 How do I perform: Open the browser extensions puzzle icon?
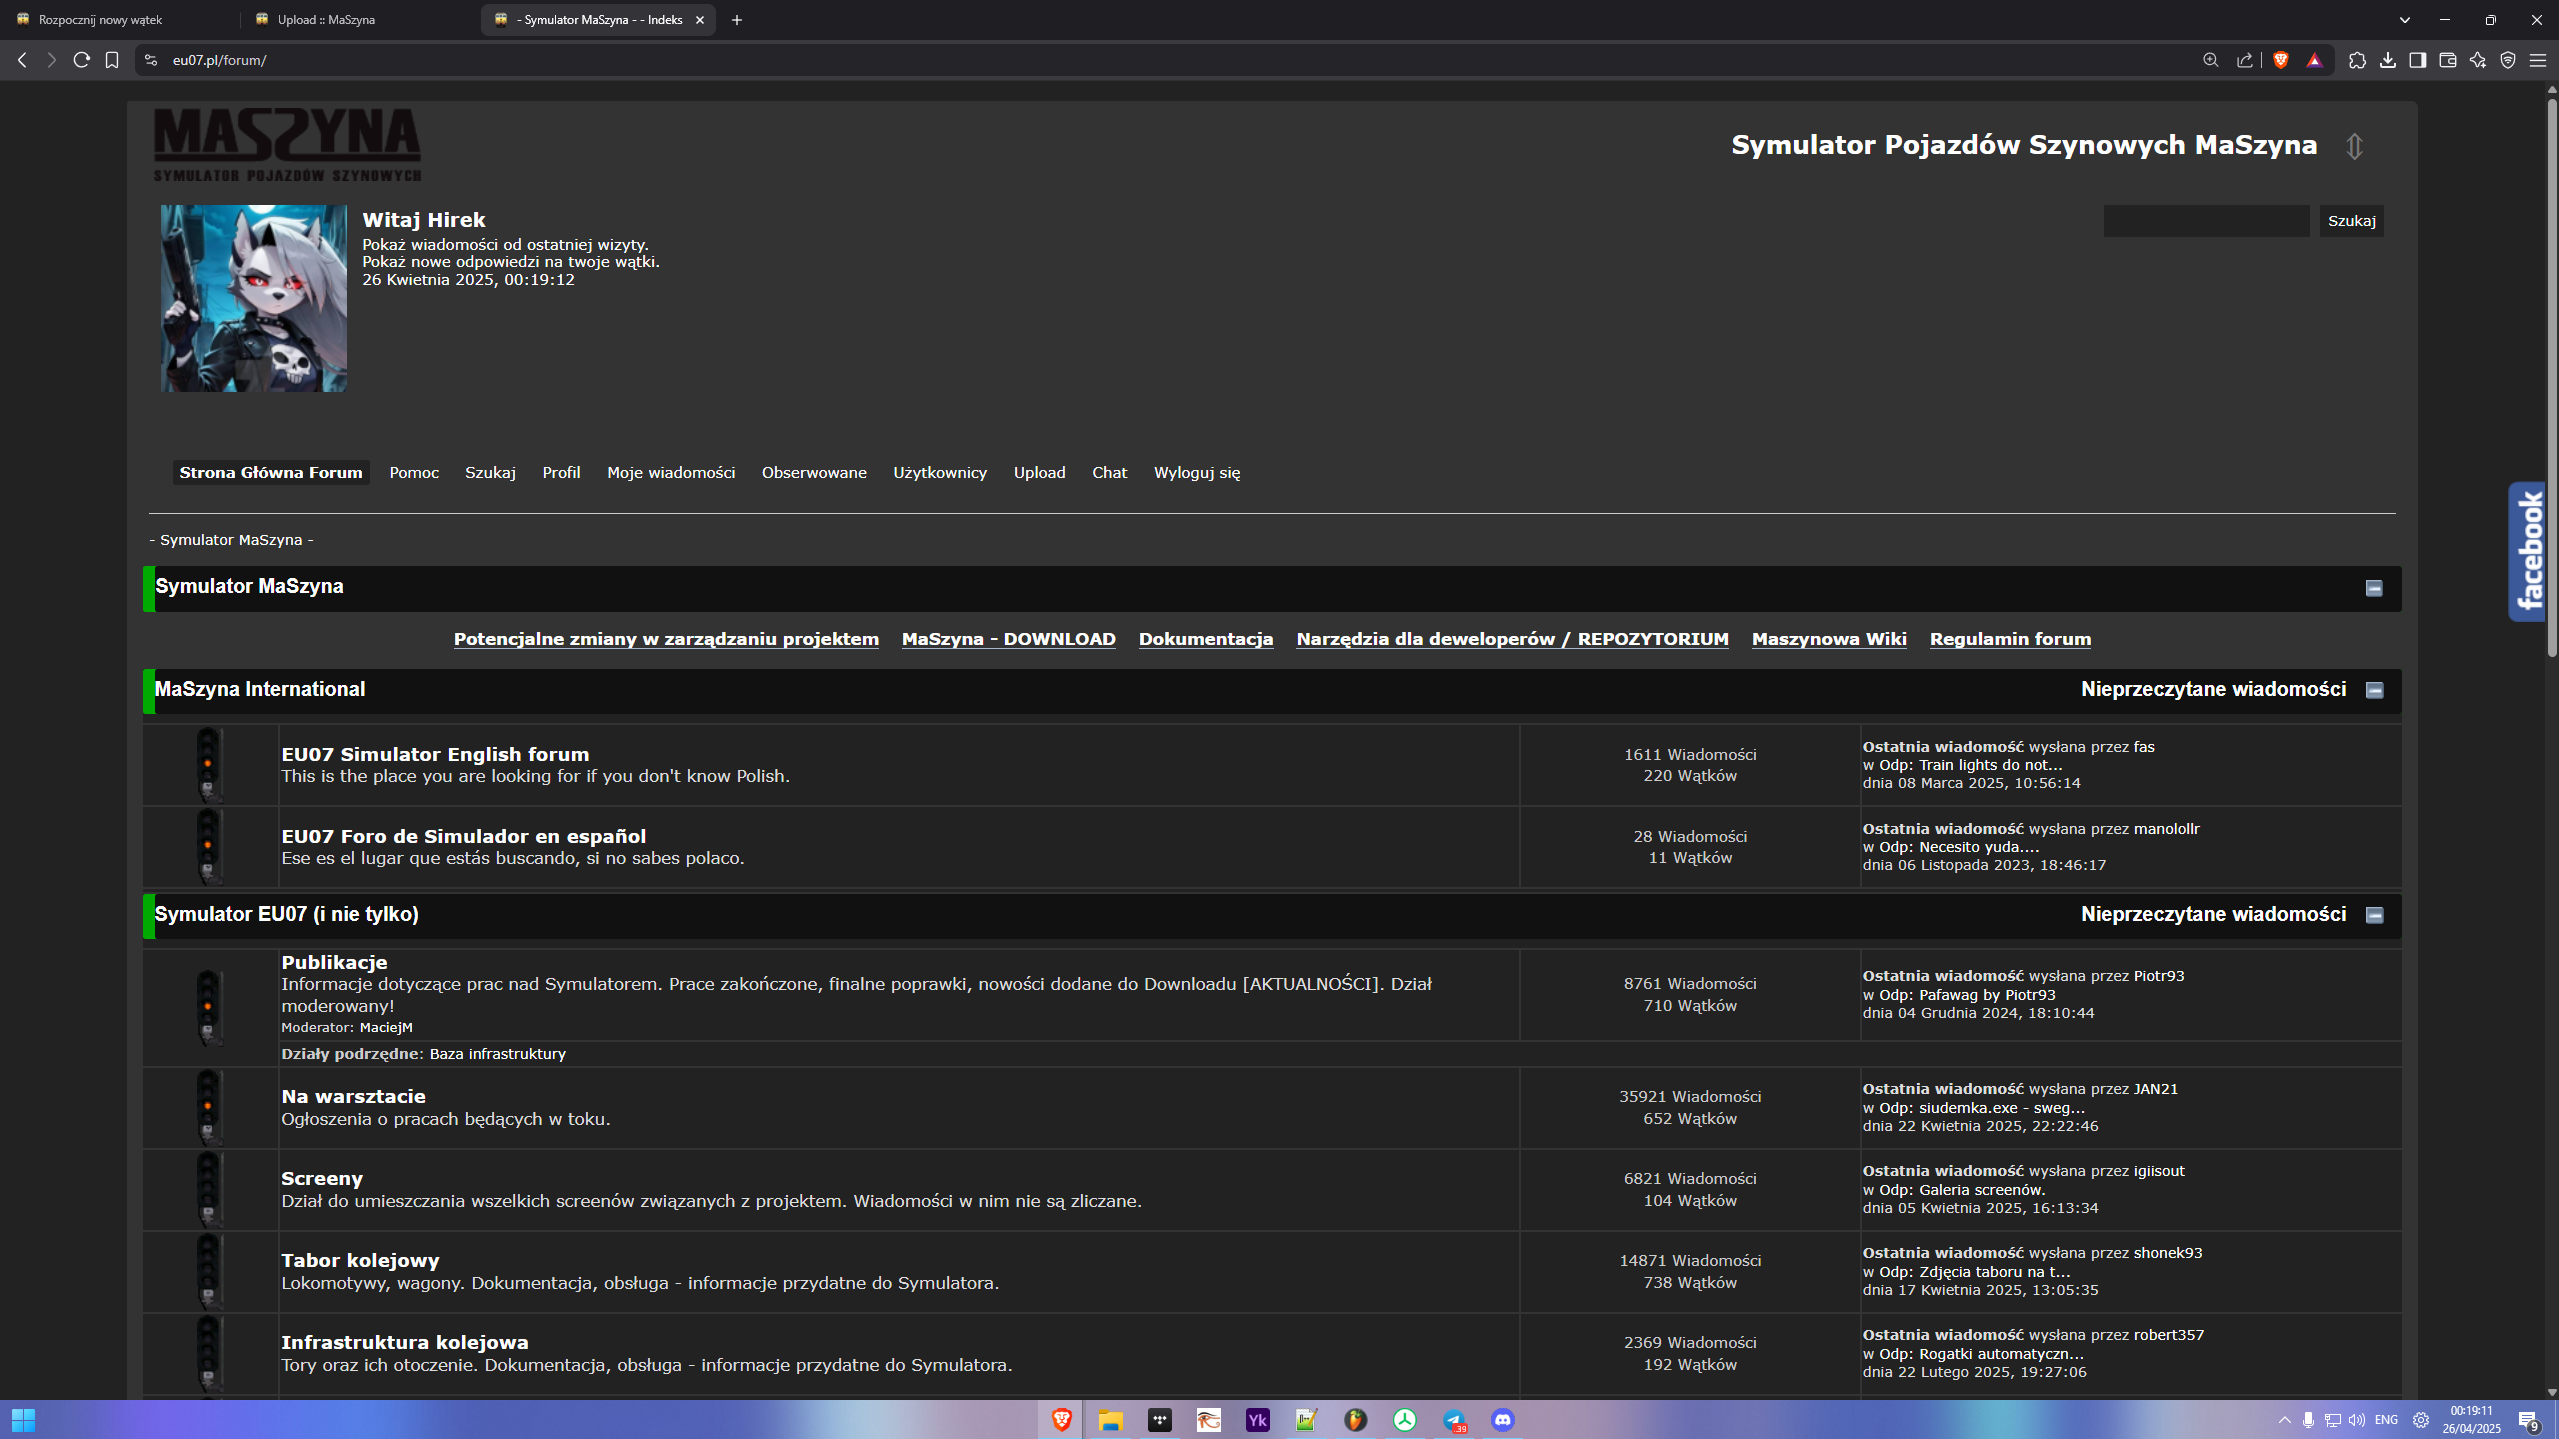(x=2357, y=60)
